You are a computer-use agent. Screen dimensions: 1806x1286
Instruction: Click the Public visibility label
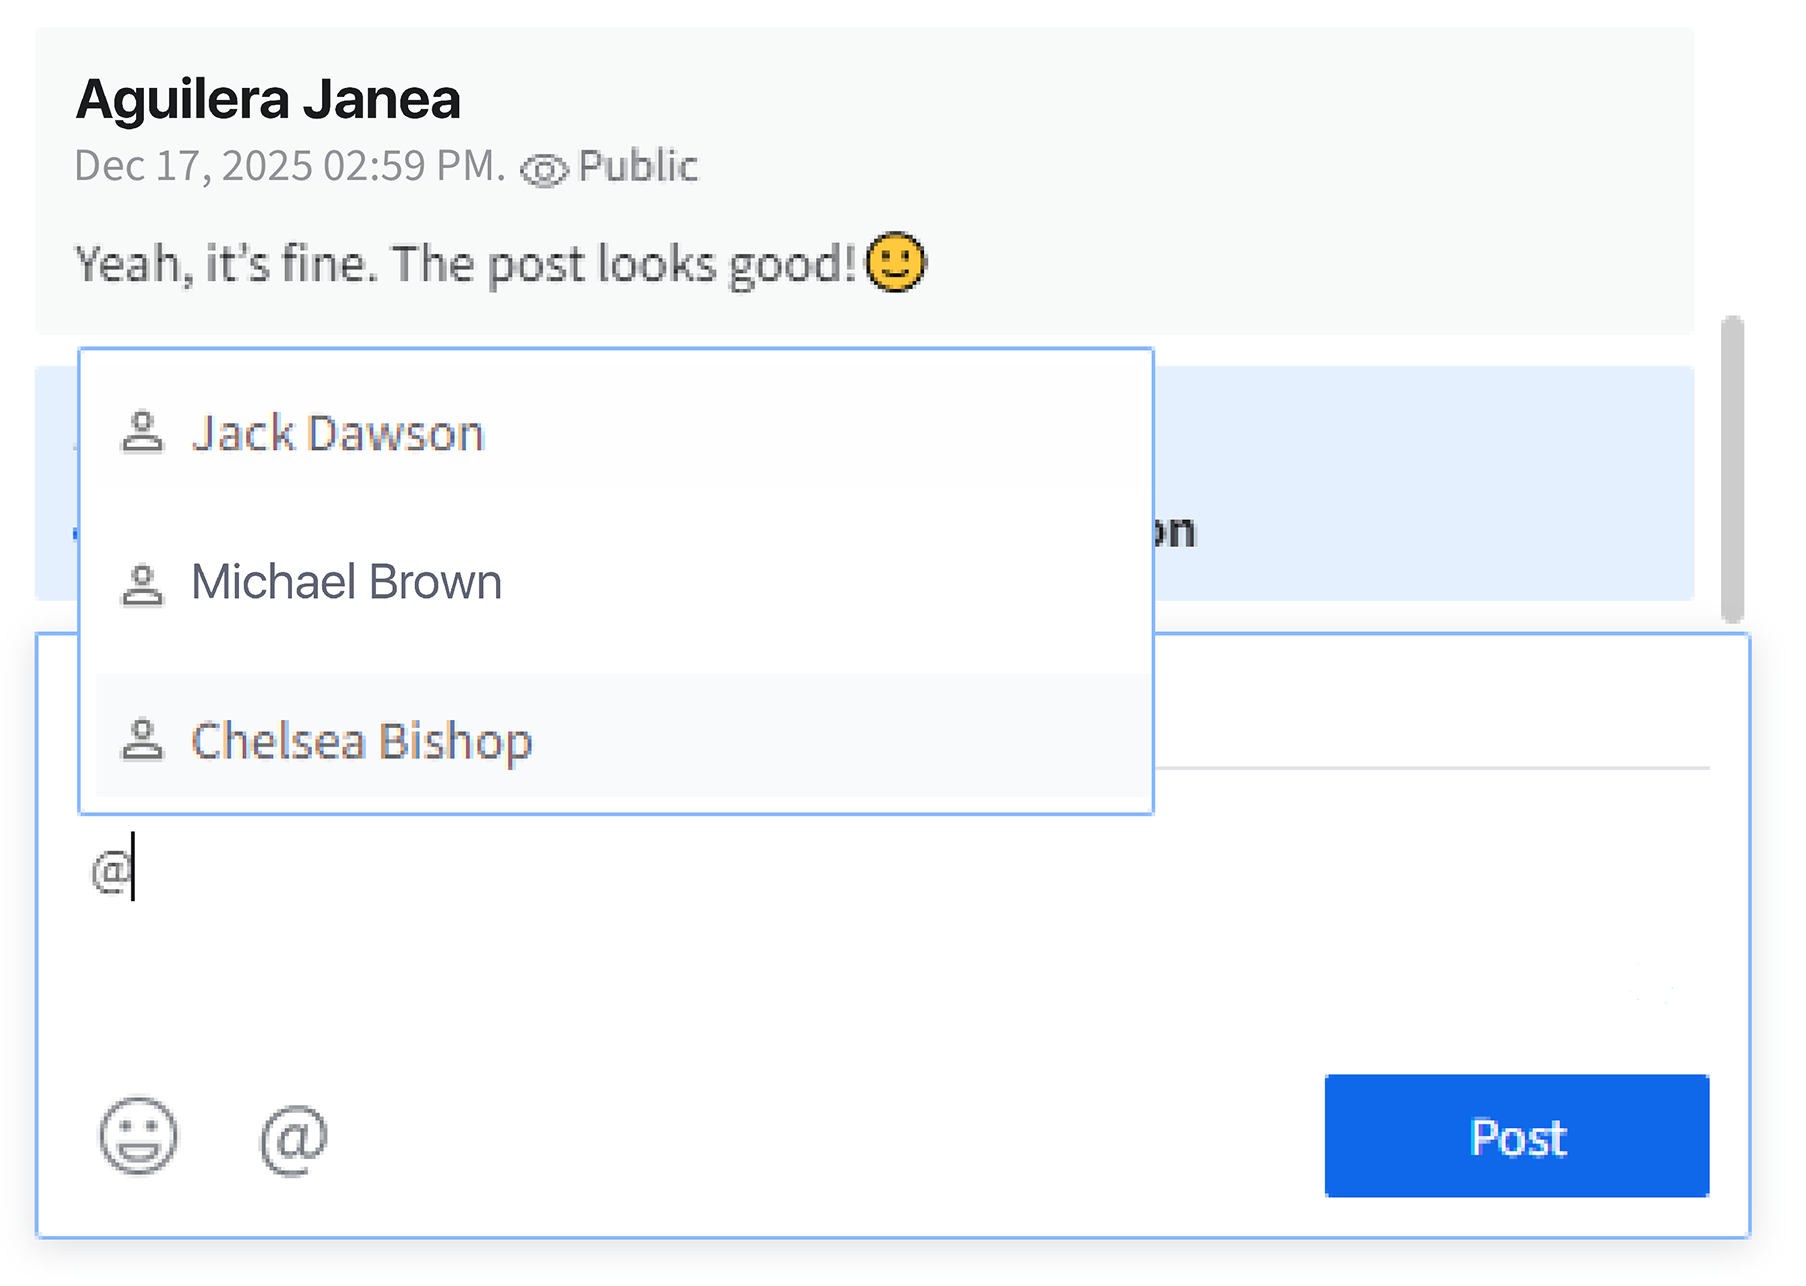pyautogui.click(x=638, y=166)
